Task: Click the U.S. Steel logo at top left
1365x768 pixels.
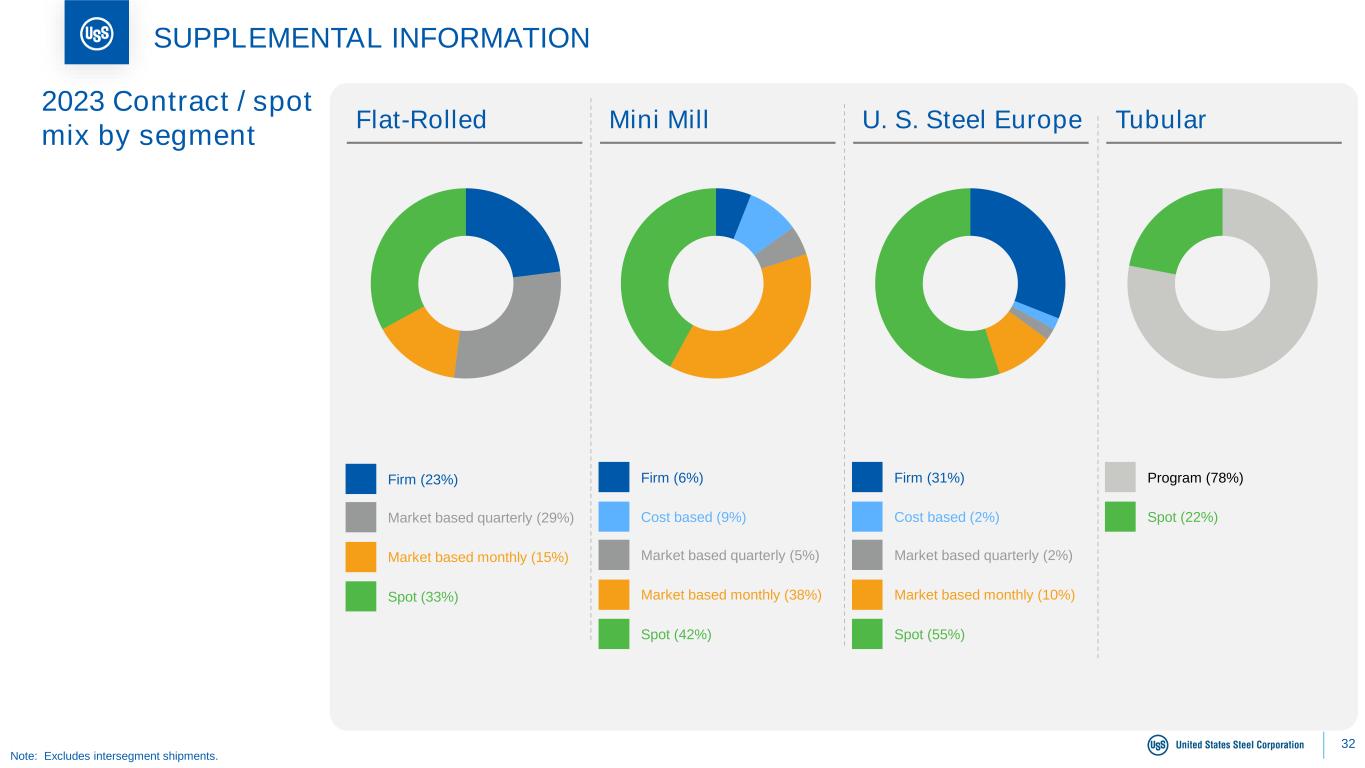Action: pyautogui.click(x=96, y=32)
